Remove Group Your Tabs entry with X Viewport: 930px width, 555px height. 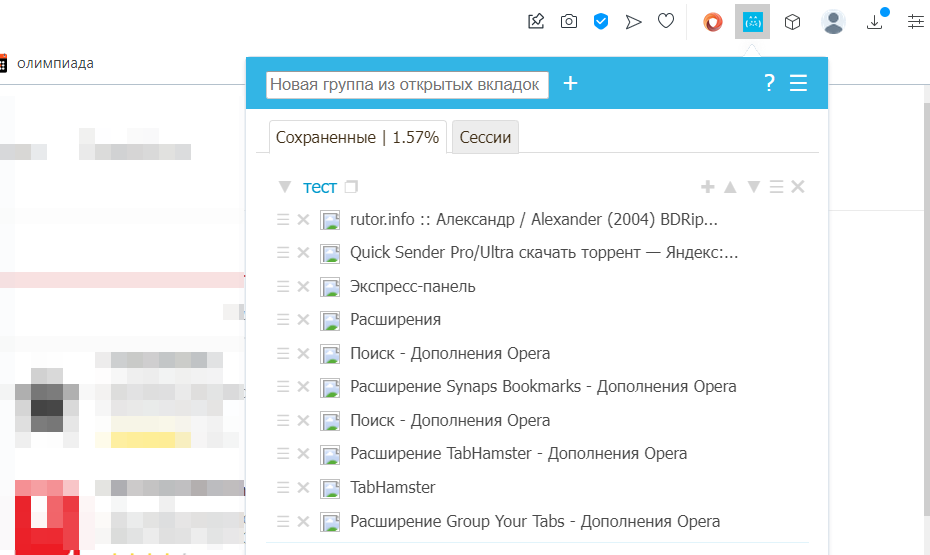point(303,521)
